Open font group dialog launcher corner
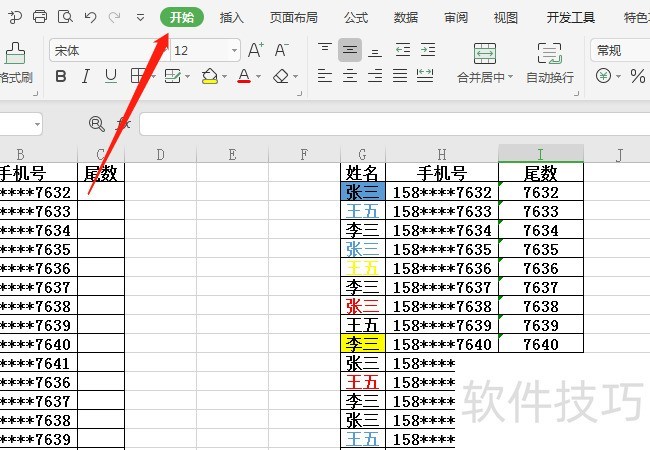 pos(299,94)
